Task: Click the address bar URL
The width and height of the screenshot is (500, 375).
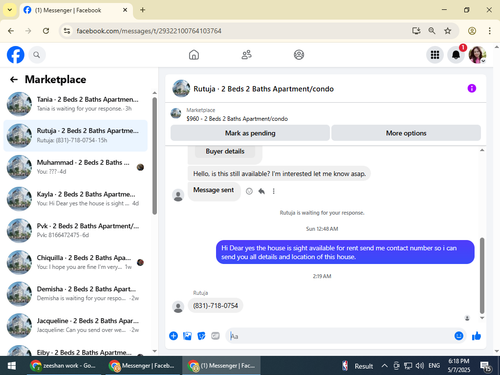Action: click(x=149, y=31)
